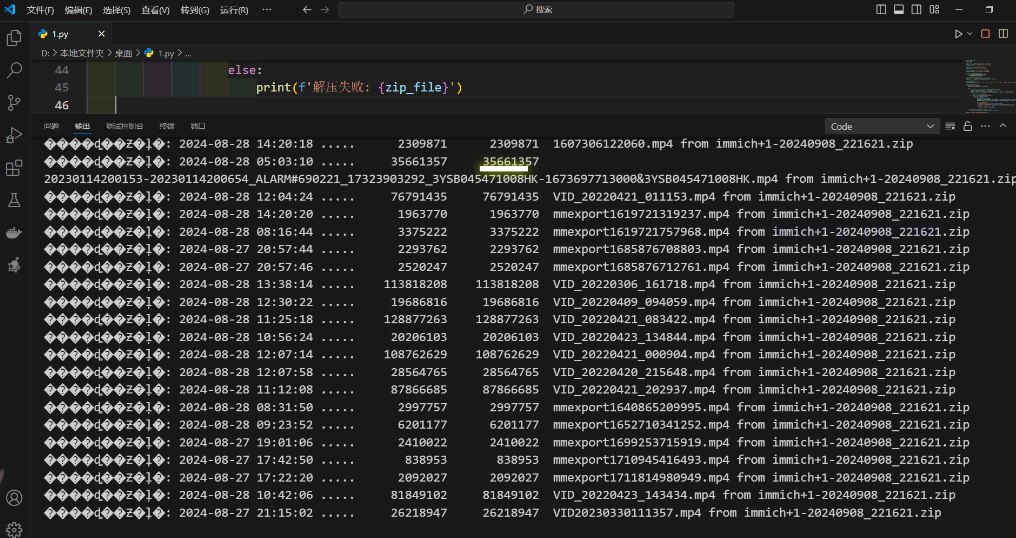
Task: Open the Accounts icon in activity bar
Action: pos(14,497)
